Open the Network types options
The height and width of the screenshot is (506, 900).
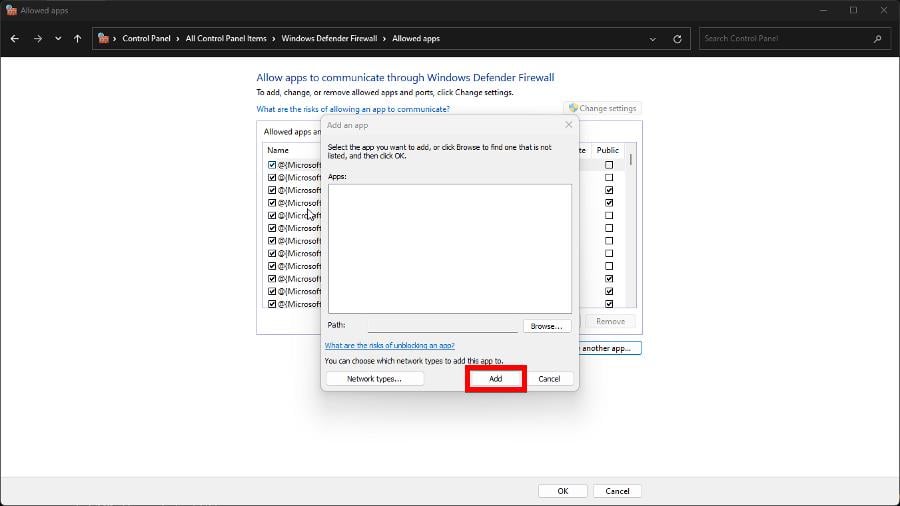coord(374,379)
